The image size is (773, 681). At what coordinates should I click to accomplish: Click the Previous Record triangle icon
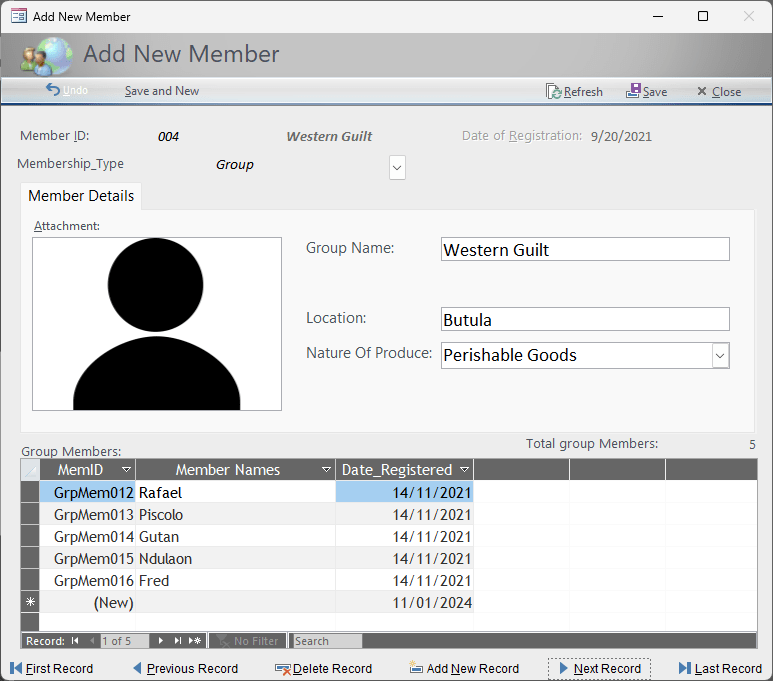pyautogui.click(x=138, y=668)
